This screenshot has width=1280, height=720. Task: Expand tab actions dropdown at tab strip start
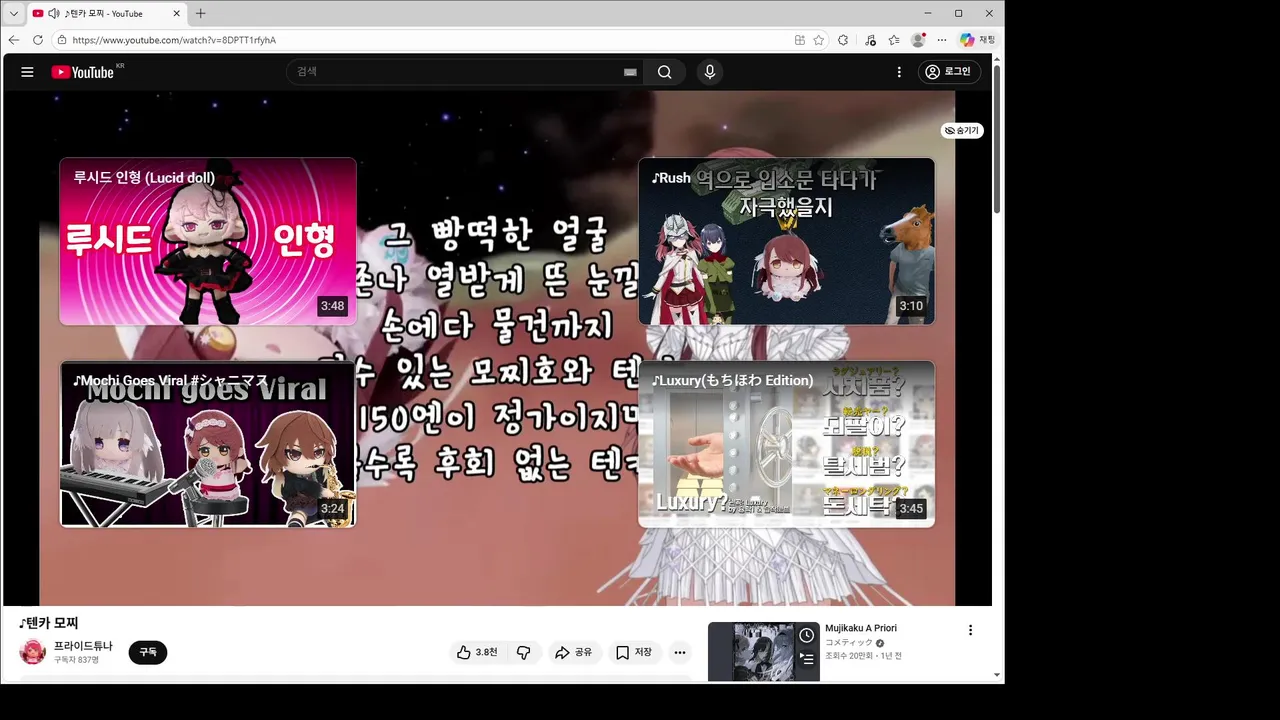click(x=13, y=13)
